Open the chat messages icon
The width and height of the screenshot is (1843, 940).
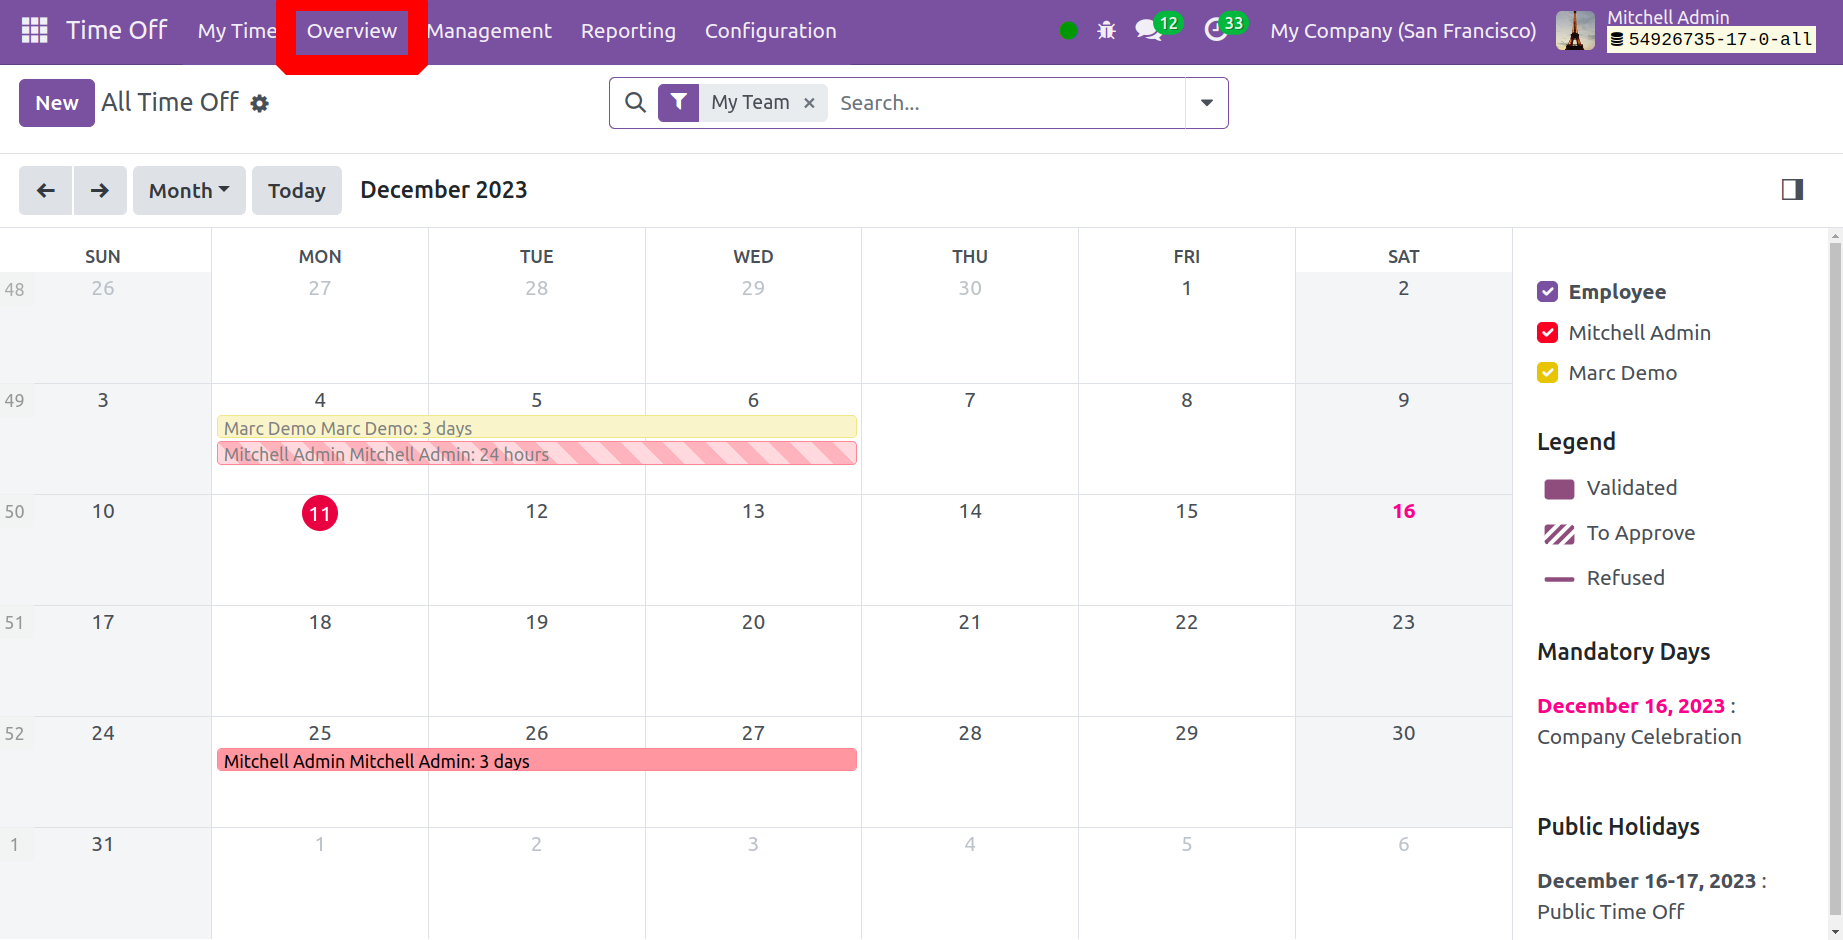[1149, 31]
